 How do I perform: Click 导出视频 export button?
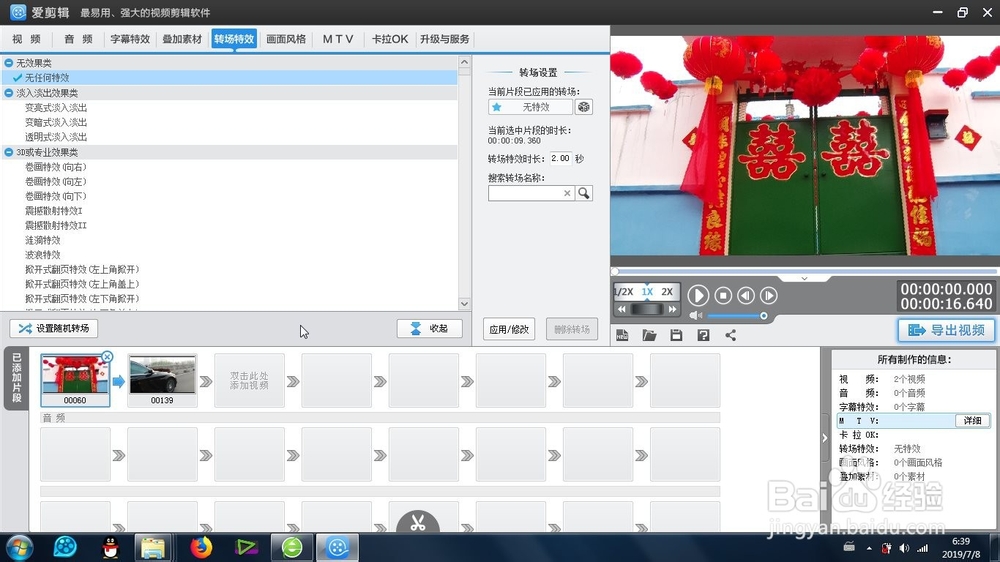click(946, 330)
